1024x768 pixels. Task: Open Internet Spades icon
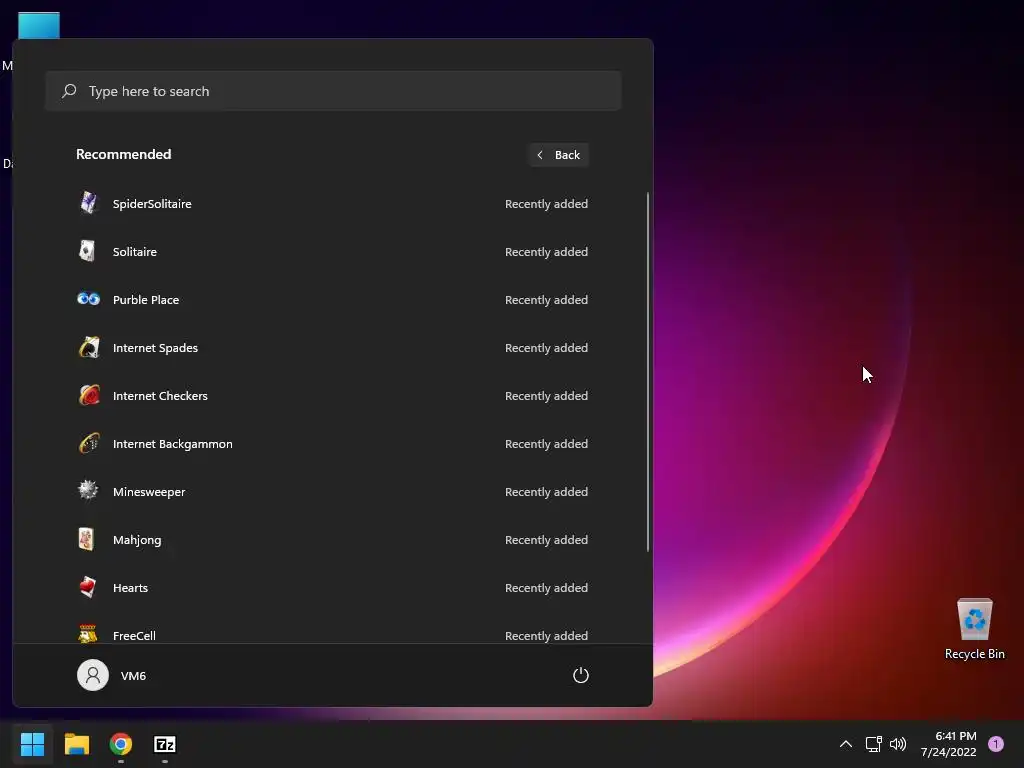89,347
